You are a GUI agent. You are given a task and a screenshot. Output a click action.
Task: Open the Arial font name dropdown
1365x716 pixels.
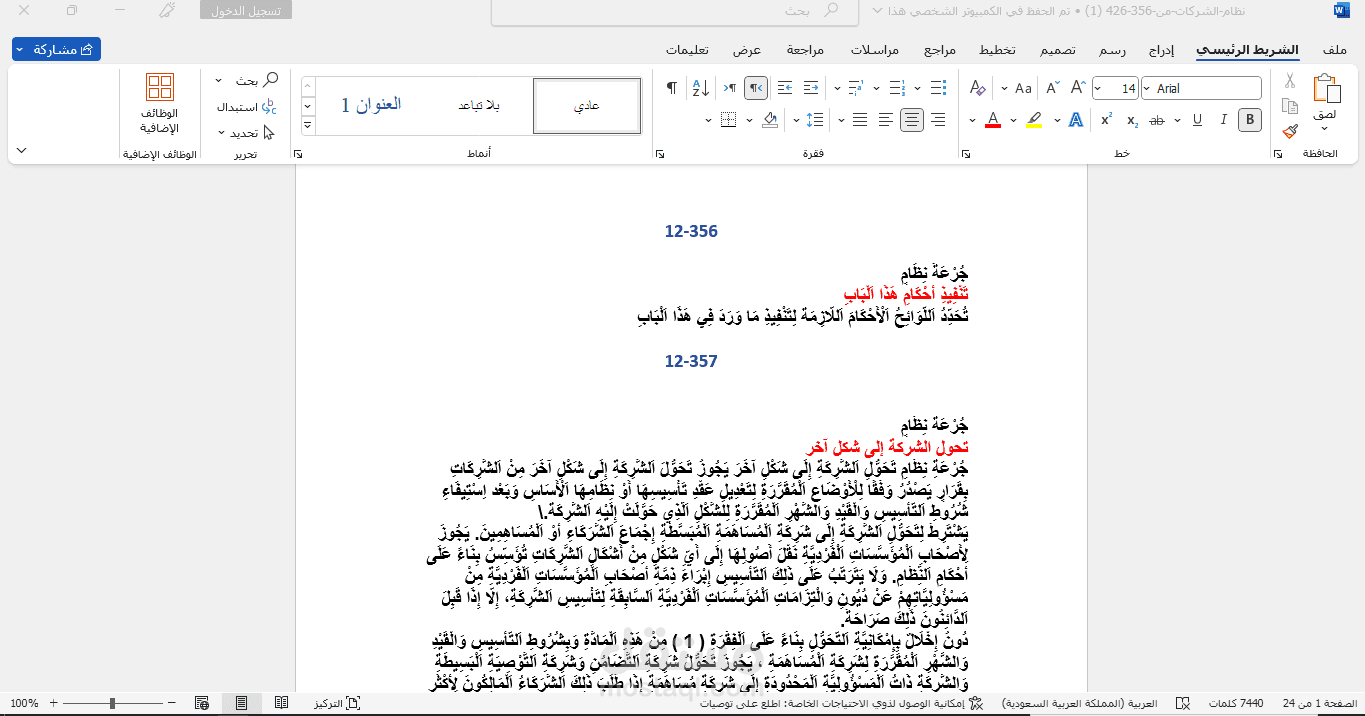[x=1147, y=88]
